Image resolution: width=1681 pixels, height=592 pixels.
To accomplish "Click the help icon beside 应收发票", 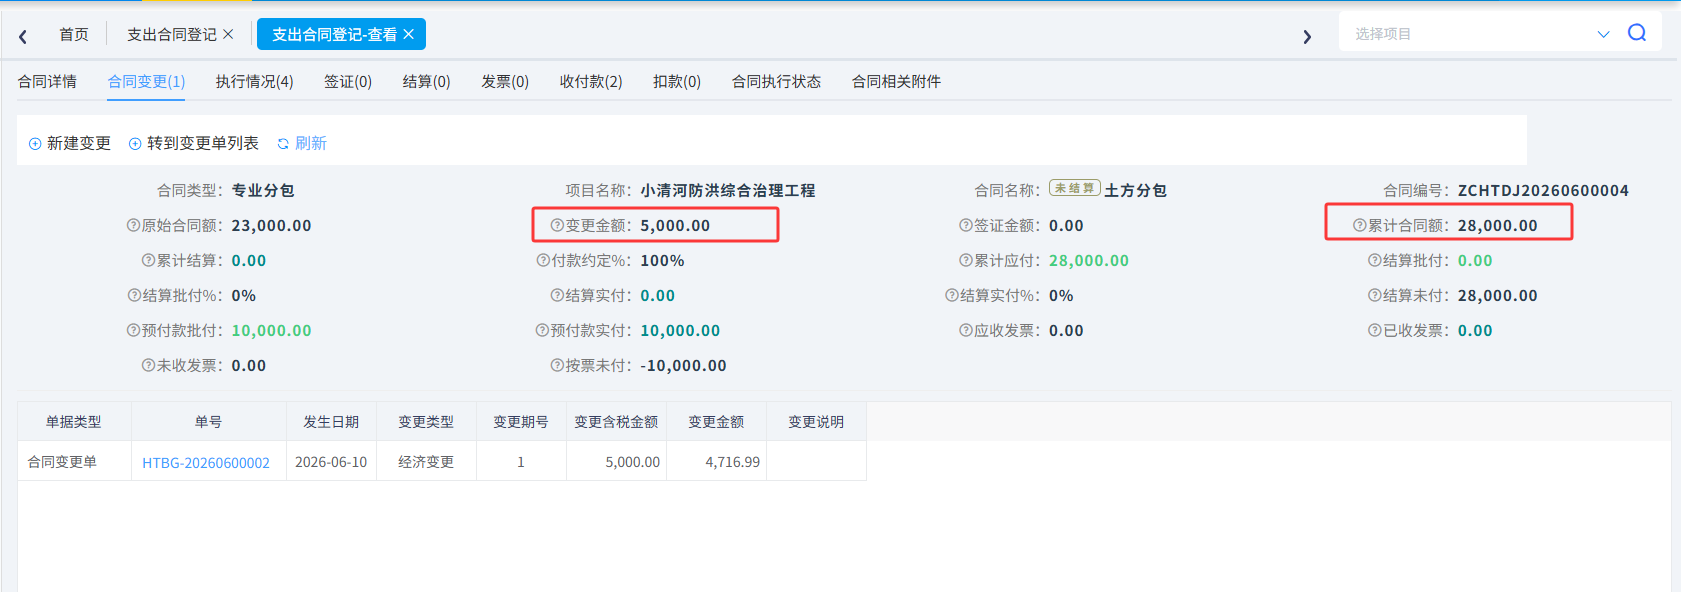I will pos(966,330).
